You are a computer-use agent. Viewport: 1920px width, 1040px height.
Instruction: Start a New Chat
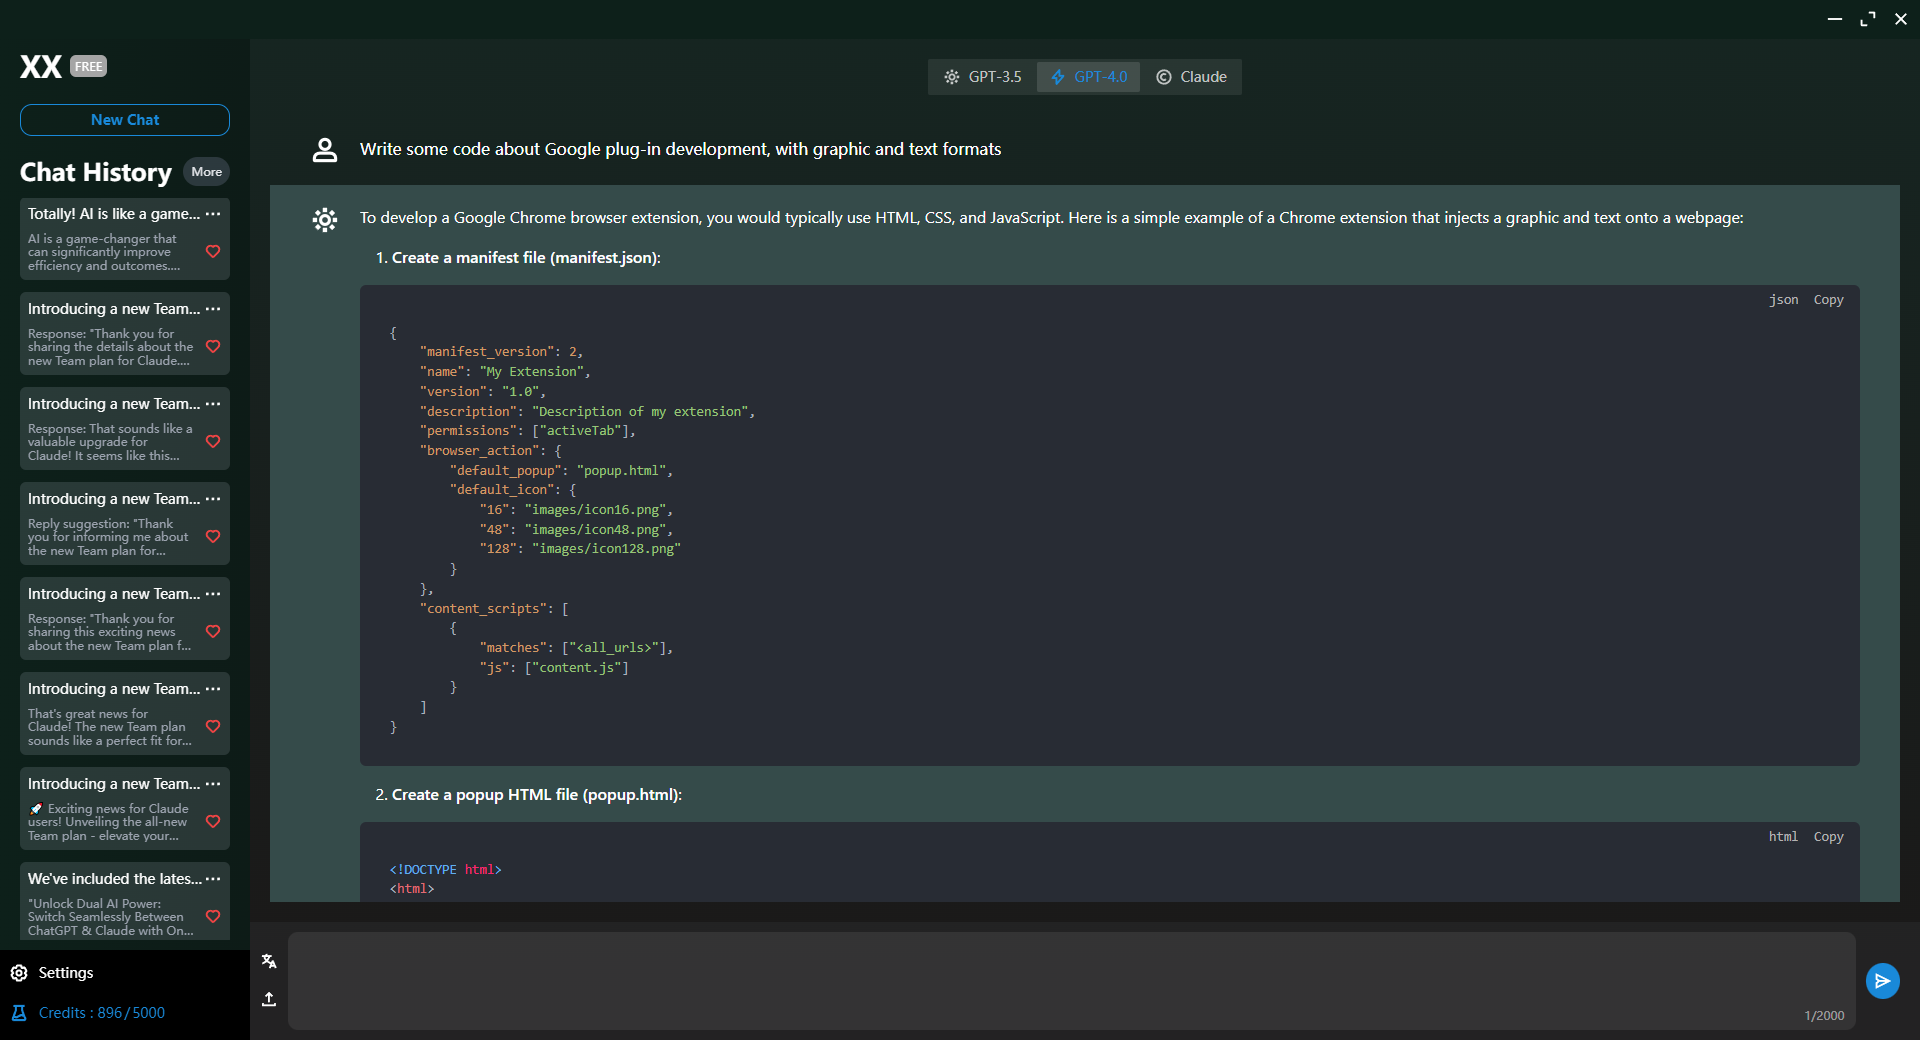coord(125,120)
